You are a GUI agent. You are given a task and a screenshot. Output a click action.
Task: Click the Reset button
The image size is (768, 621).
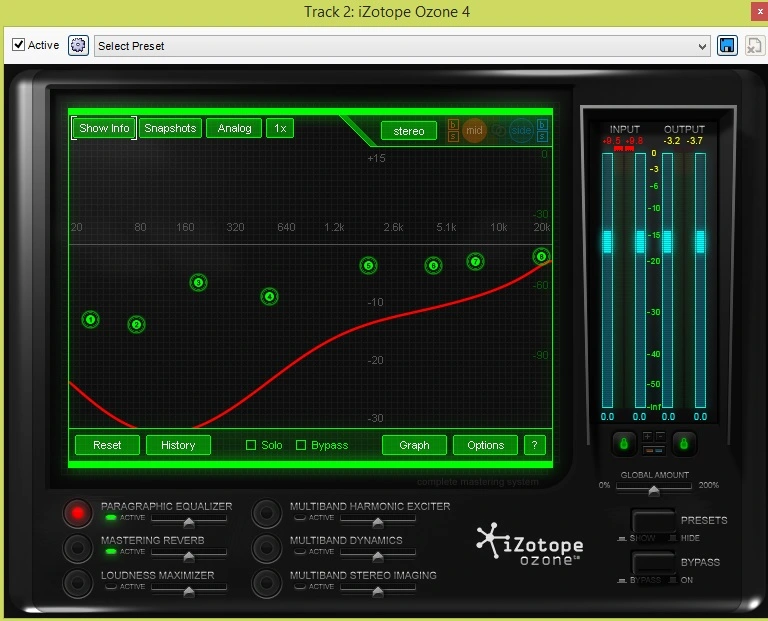107,445
